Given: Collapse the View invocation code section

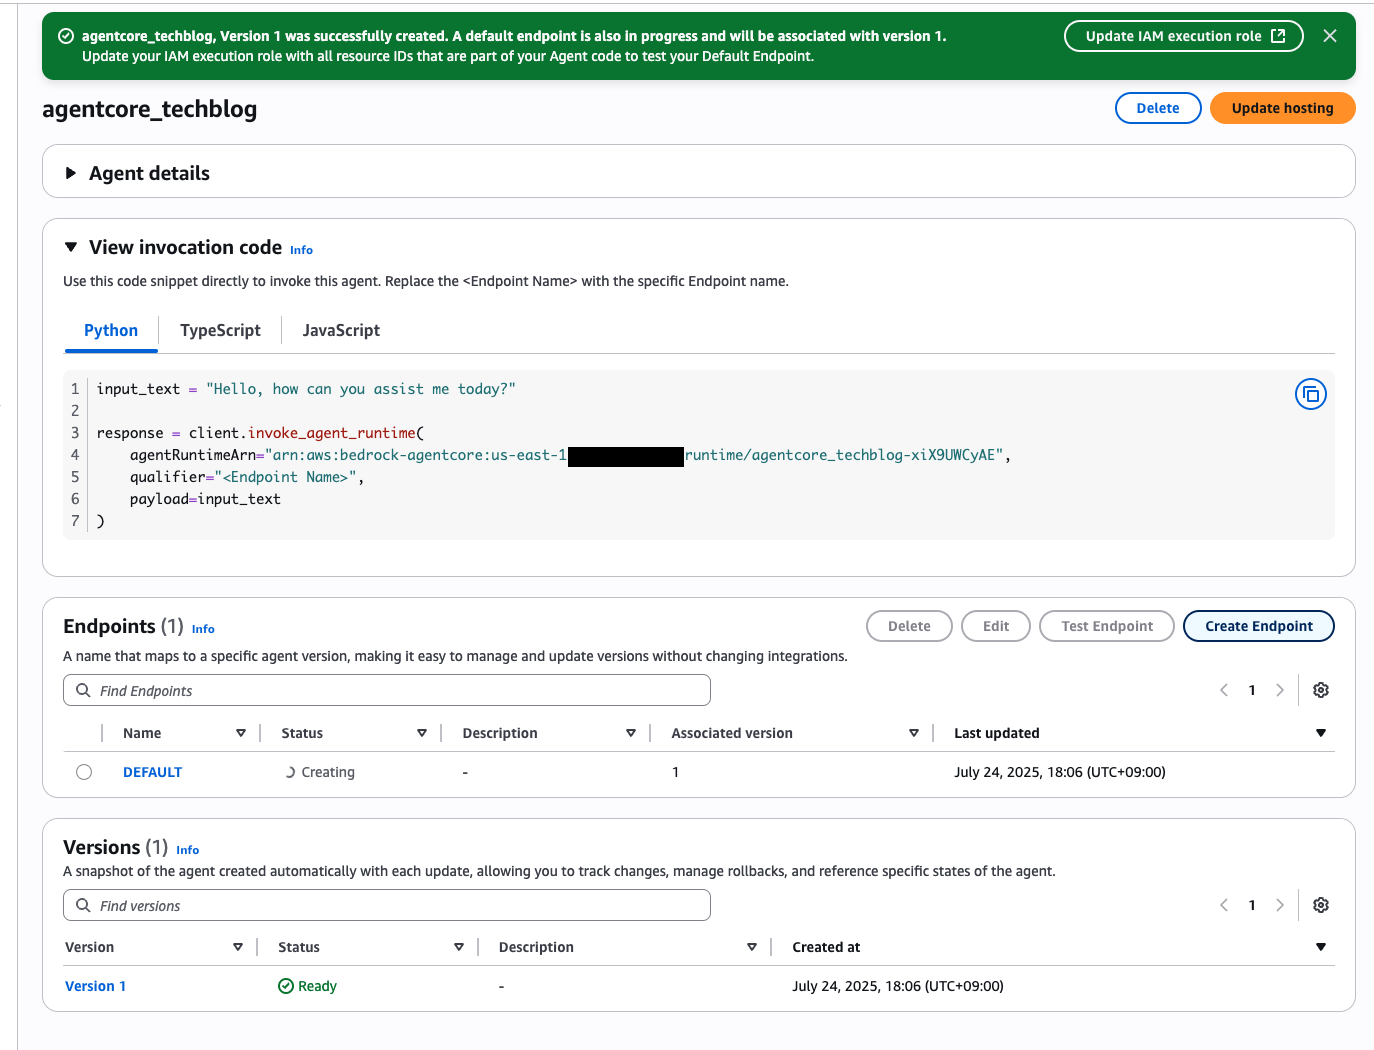Looking at the screenshot, I should coord(71,247).
